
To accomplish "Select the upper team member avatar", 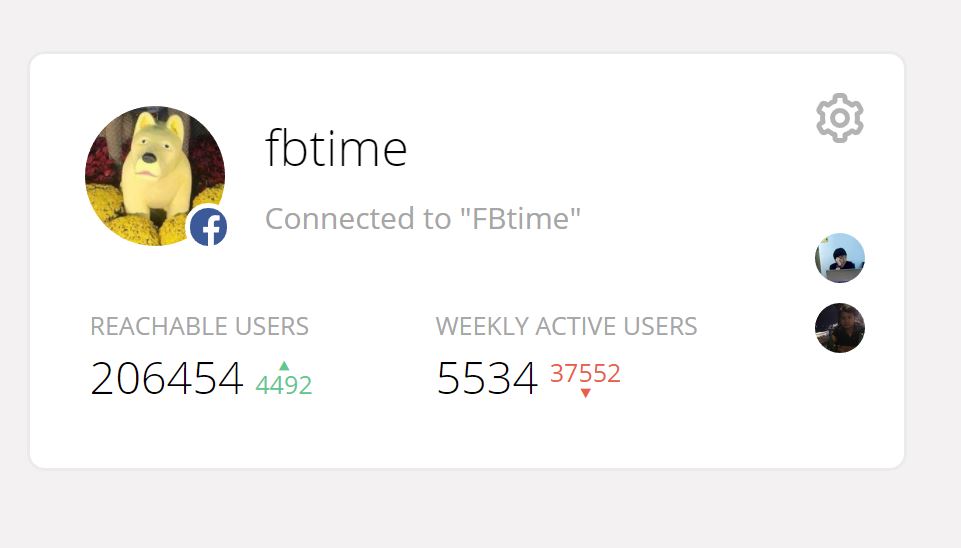I will (840, 257).
